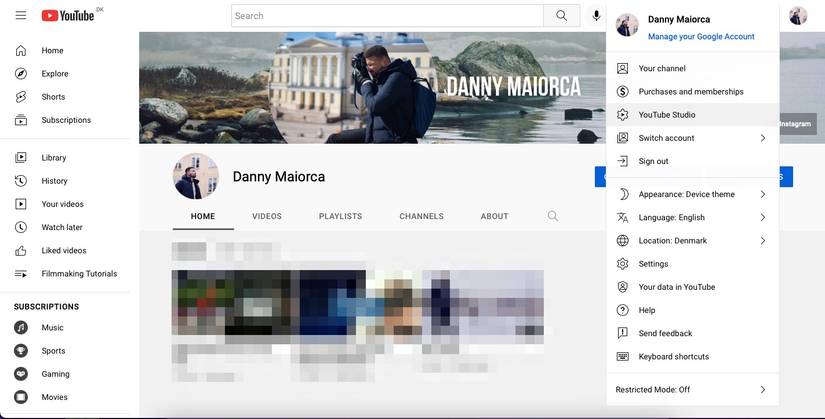
Task: Switch to the VIDEOS channel tab
Action: point(267,216)
